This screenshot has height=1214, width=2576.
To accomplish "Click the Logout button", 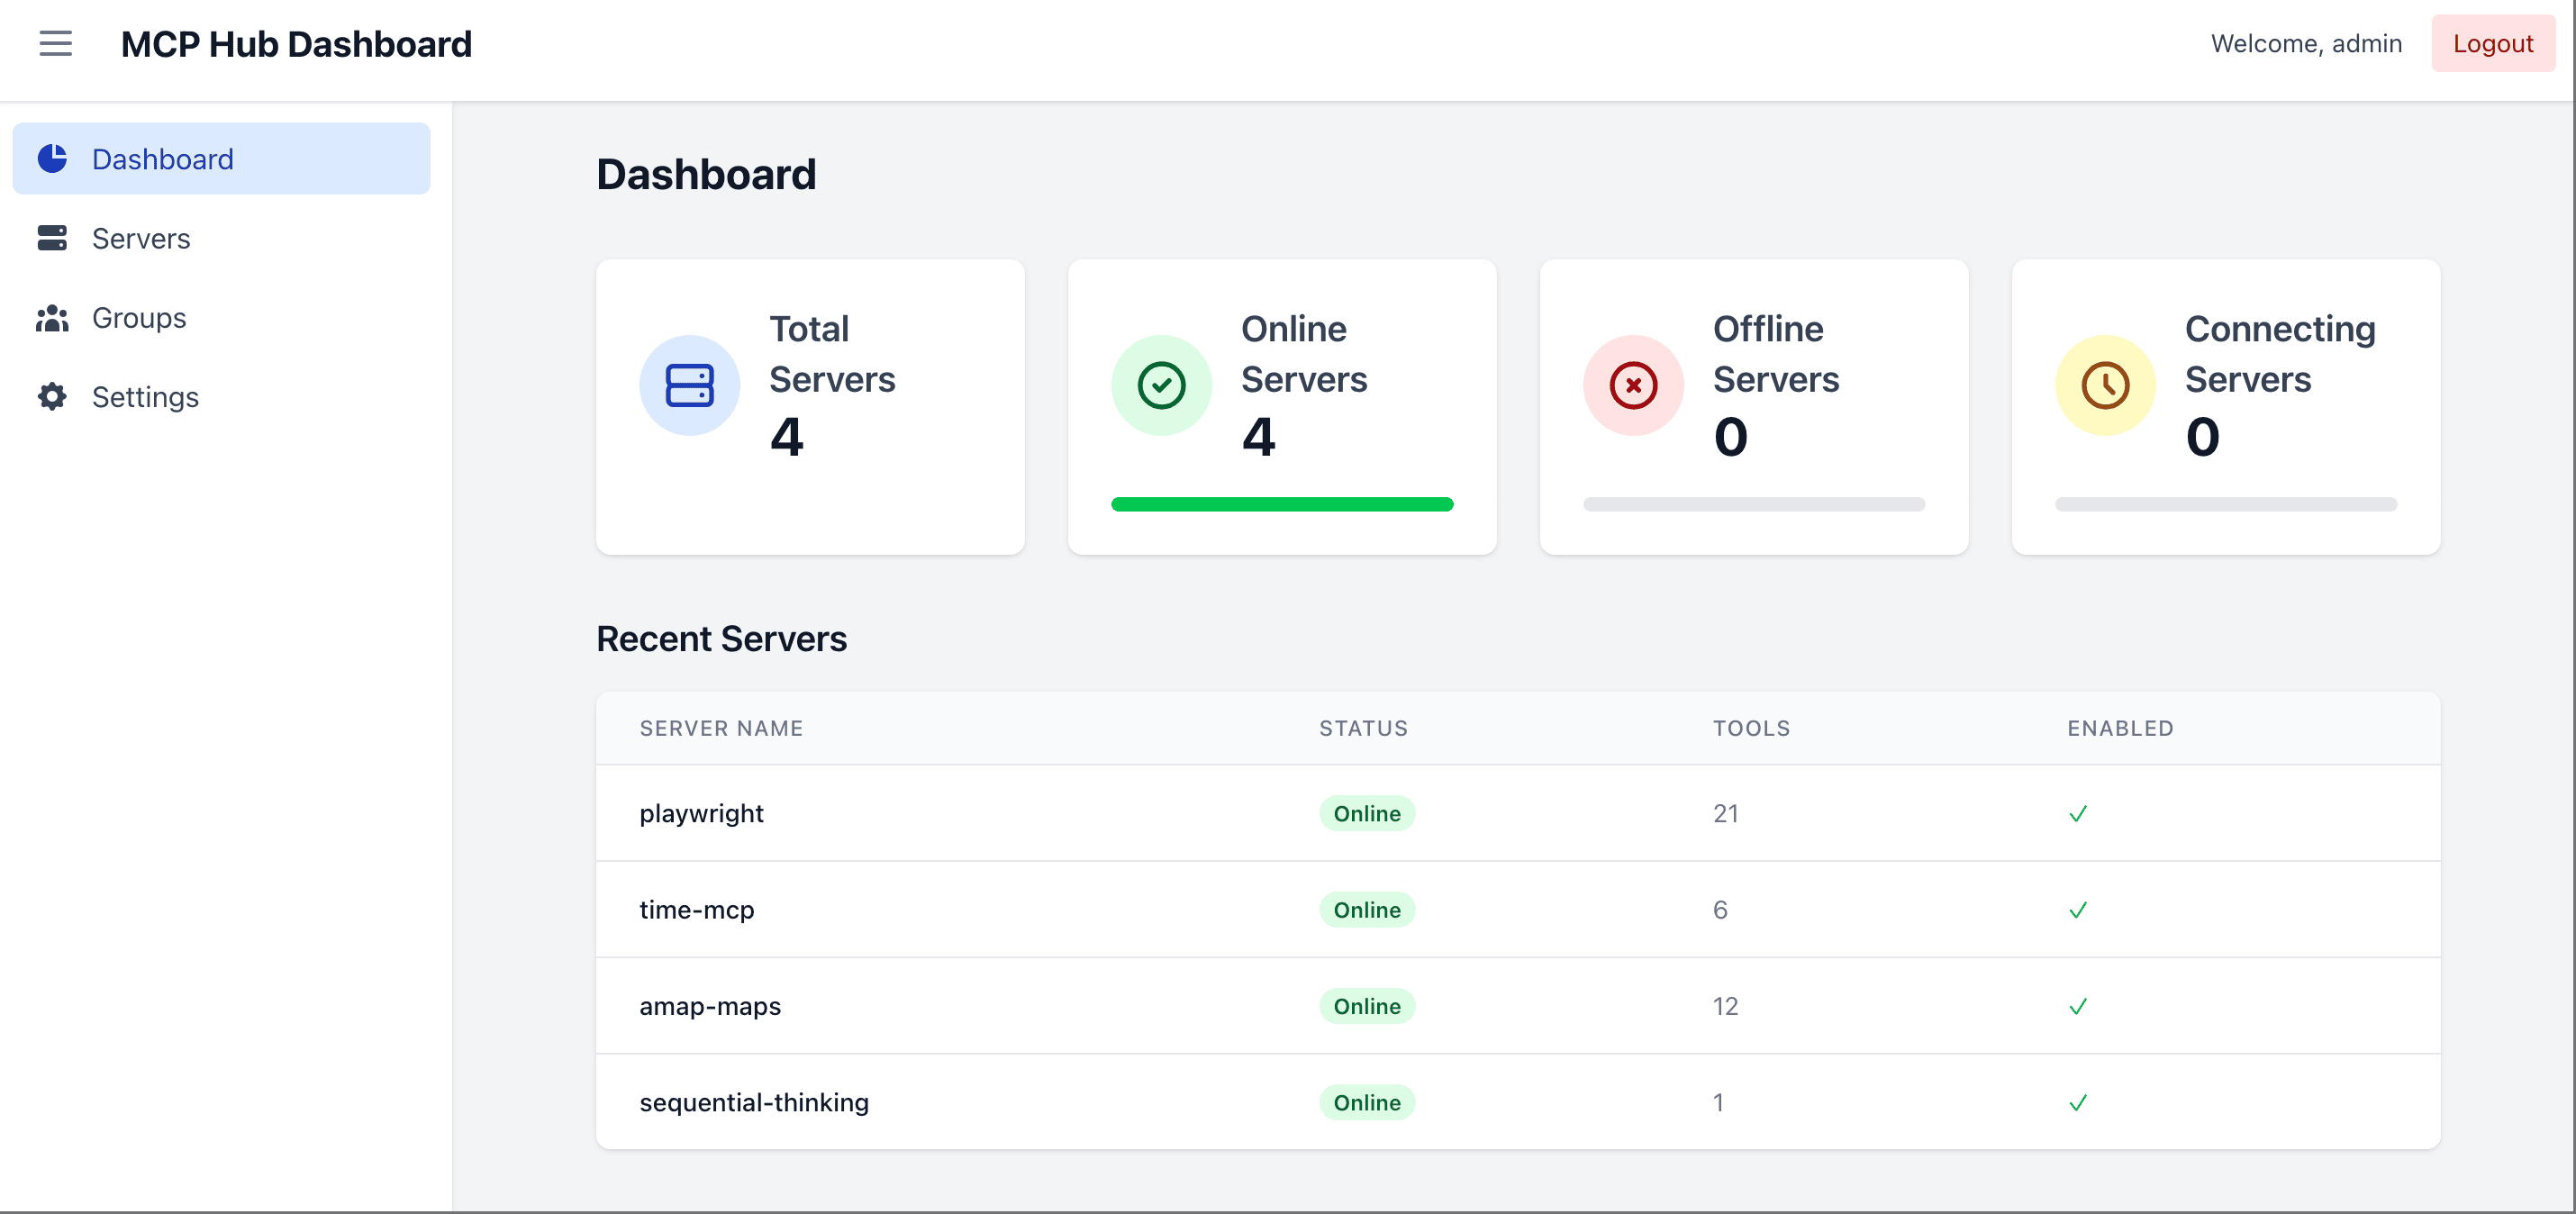I will [2493, 43].
